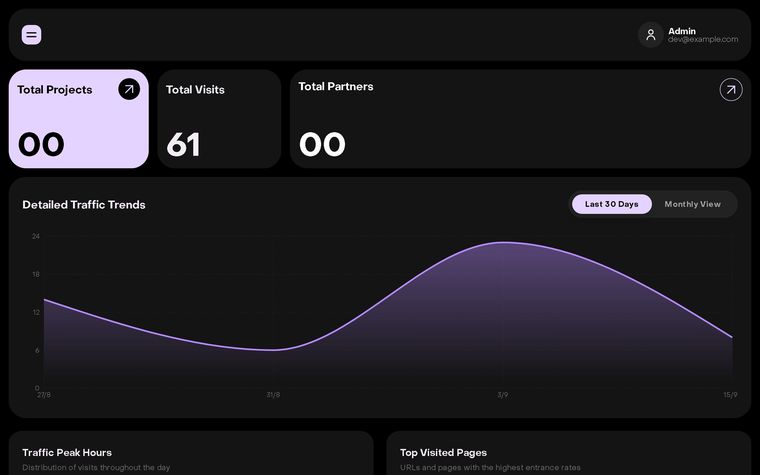Click the 27/8 date axis label

(x=44, y=395)
